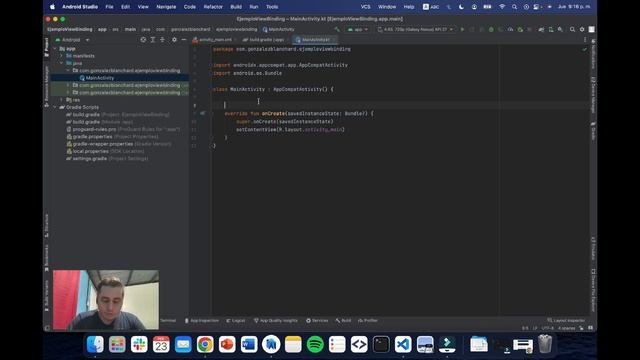Open Visual Studio Code from the Dock
640x360 pixels.
(403, 344)
